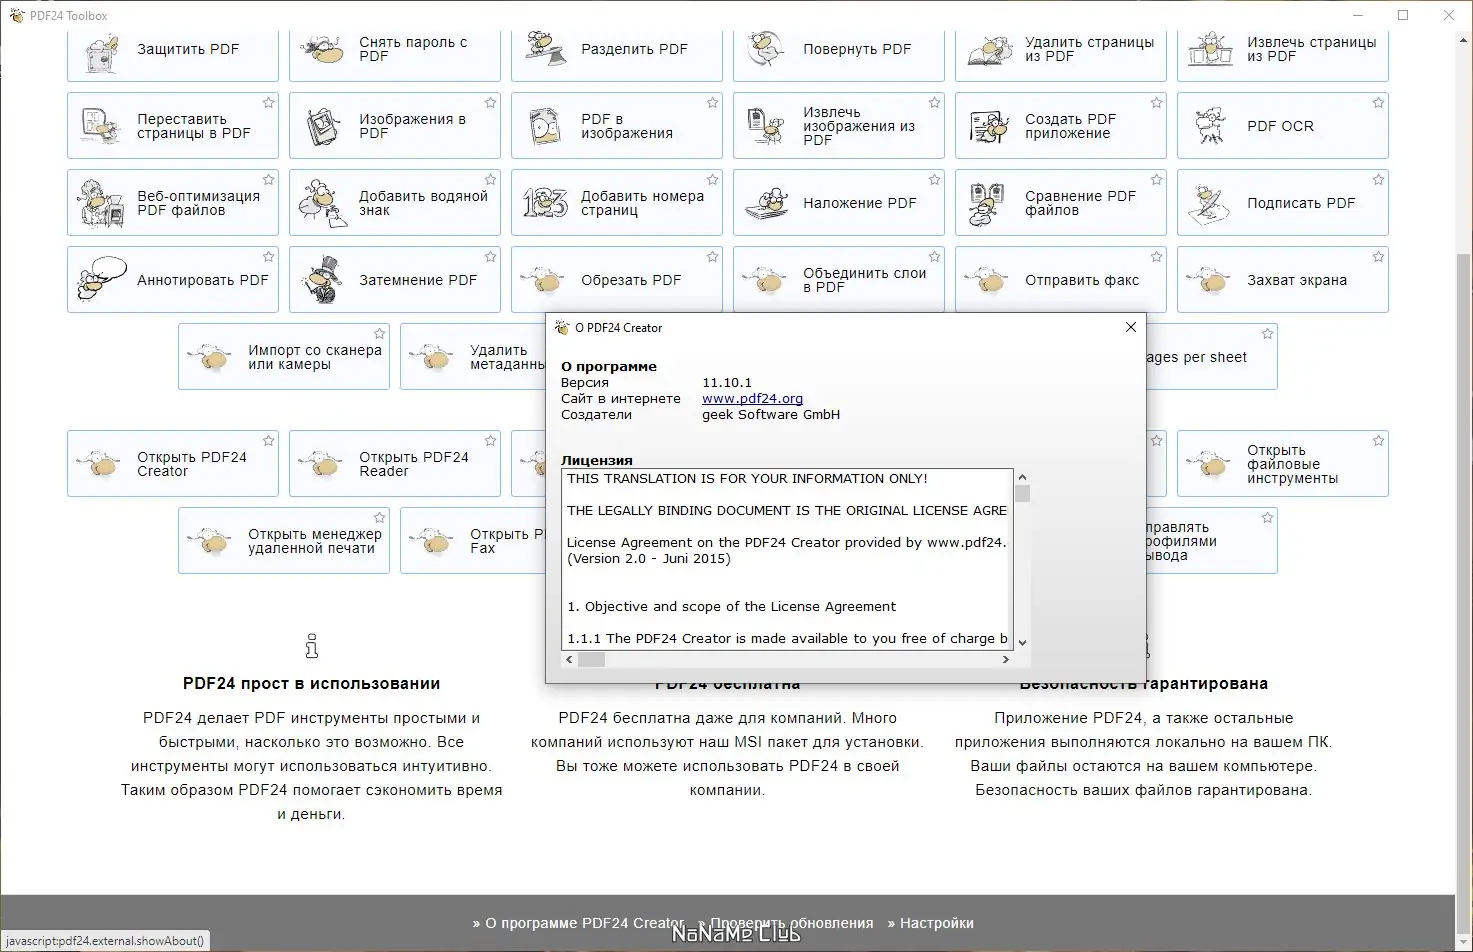
Task: Star the Наложение PDF tool card
Action: click(x=934, y=180)
